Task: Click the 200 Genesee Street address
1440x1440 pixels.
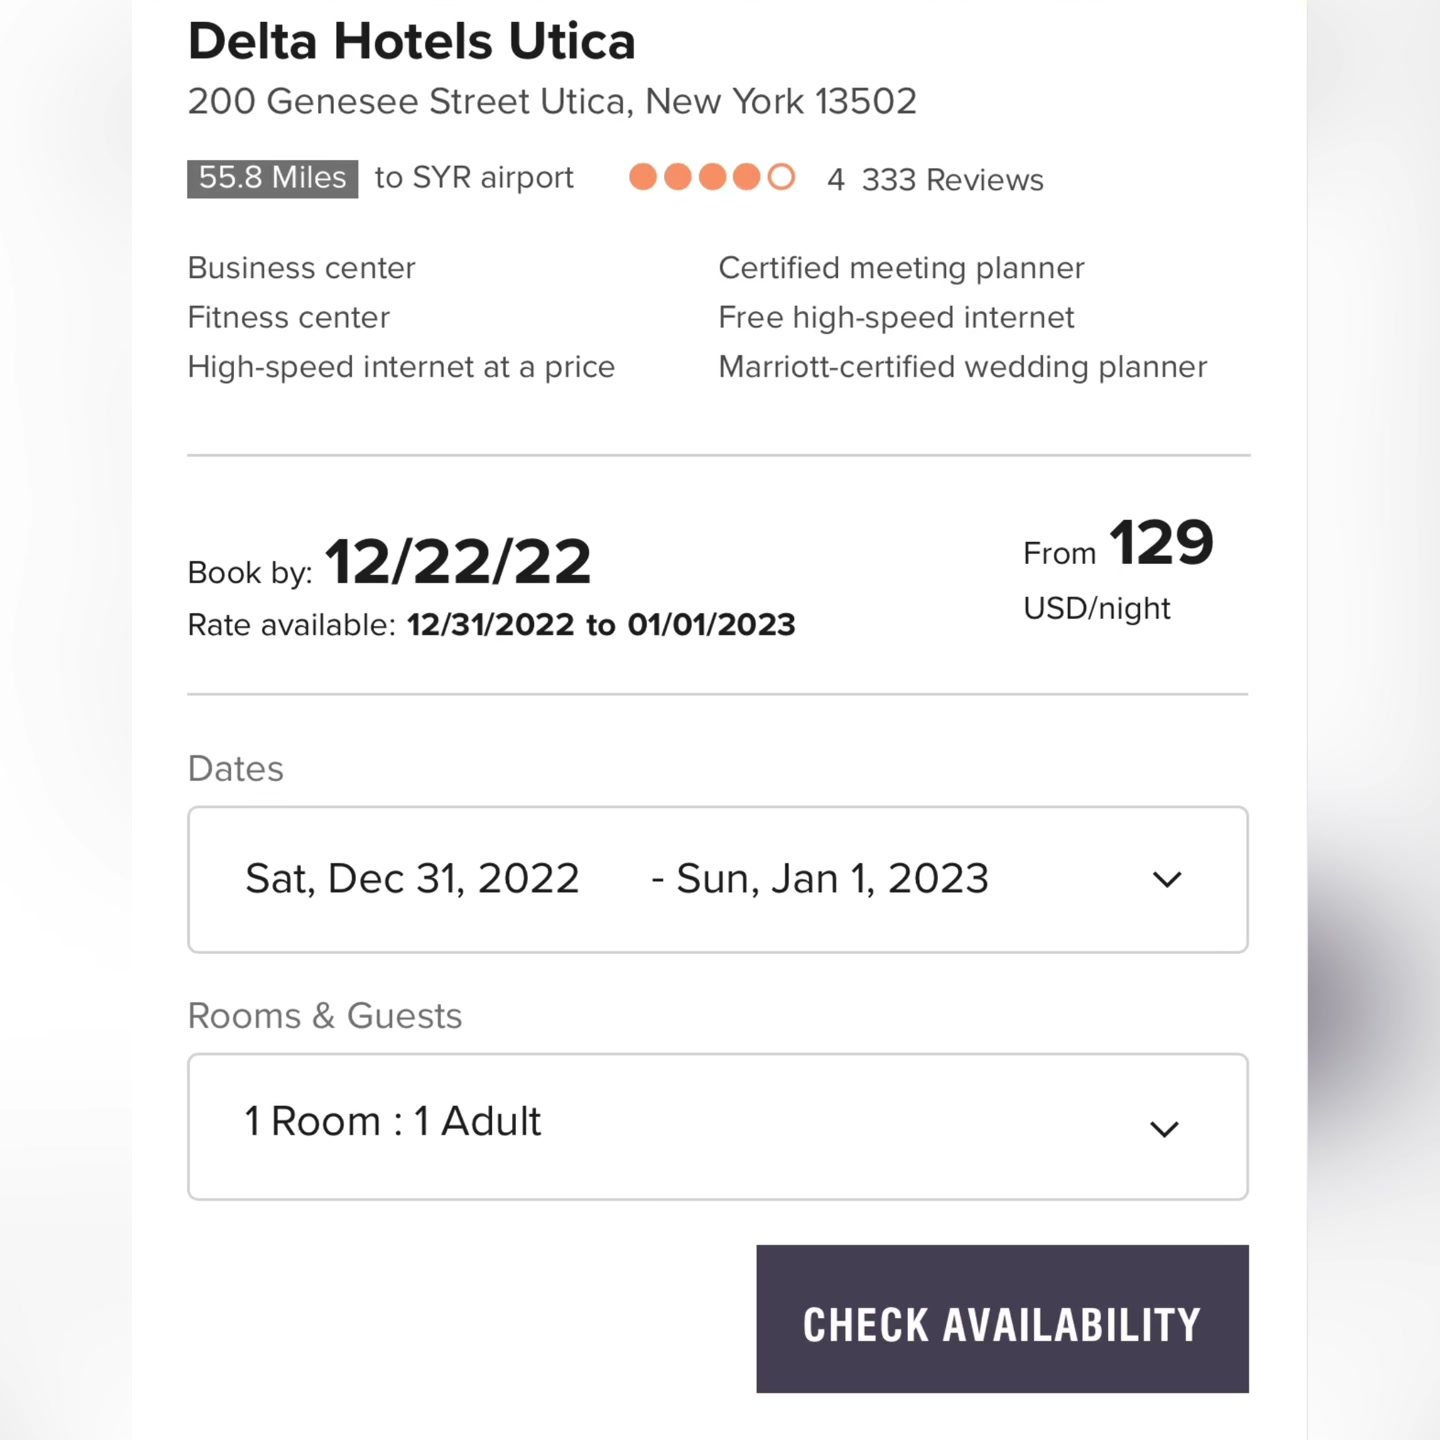Action: [552, 101]
